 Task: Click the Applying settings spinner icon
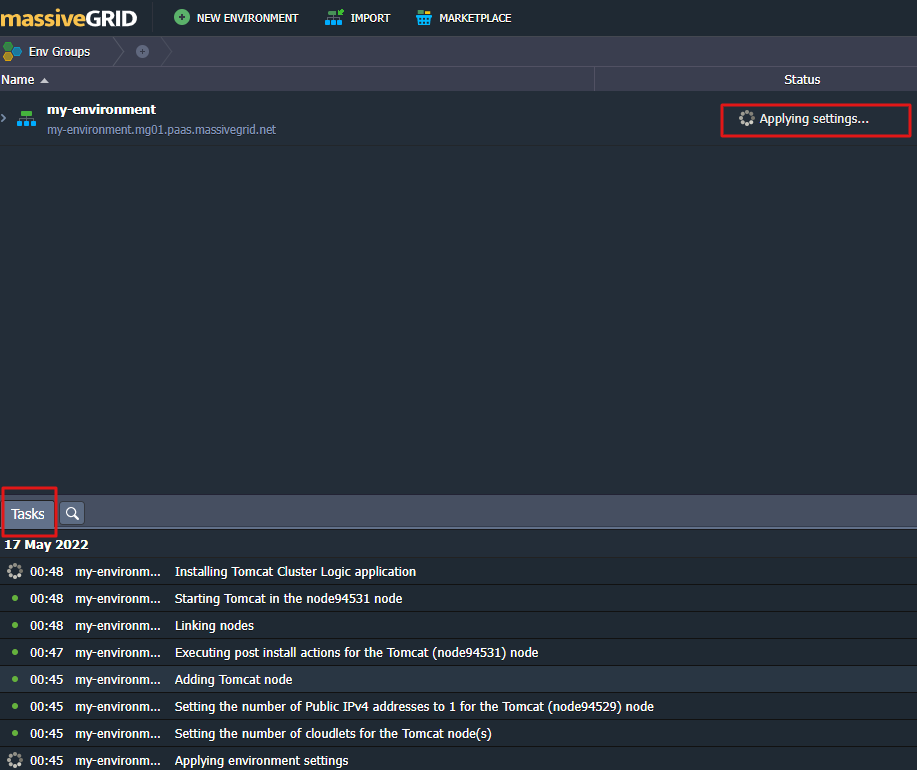pyautogui.click(x=746, y=118)
